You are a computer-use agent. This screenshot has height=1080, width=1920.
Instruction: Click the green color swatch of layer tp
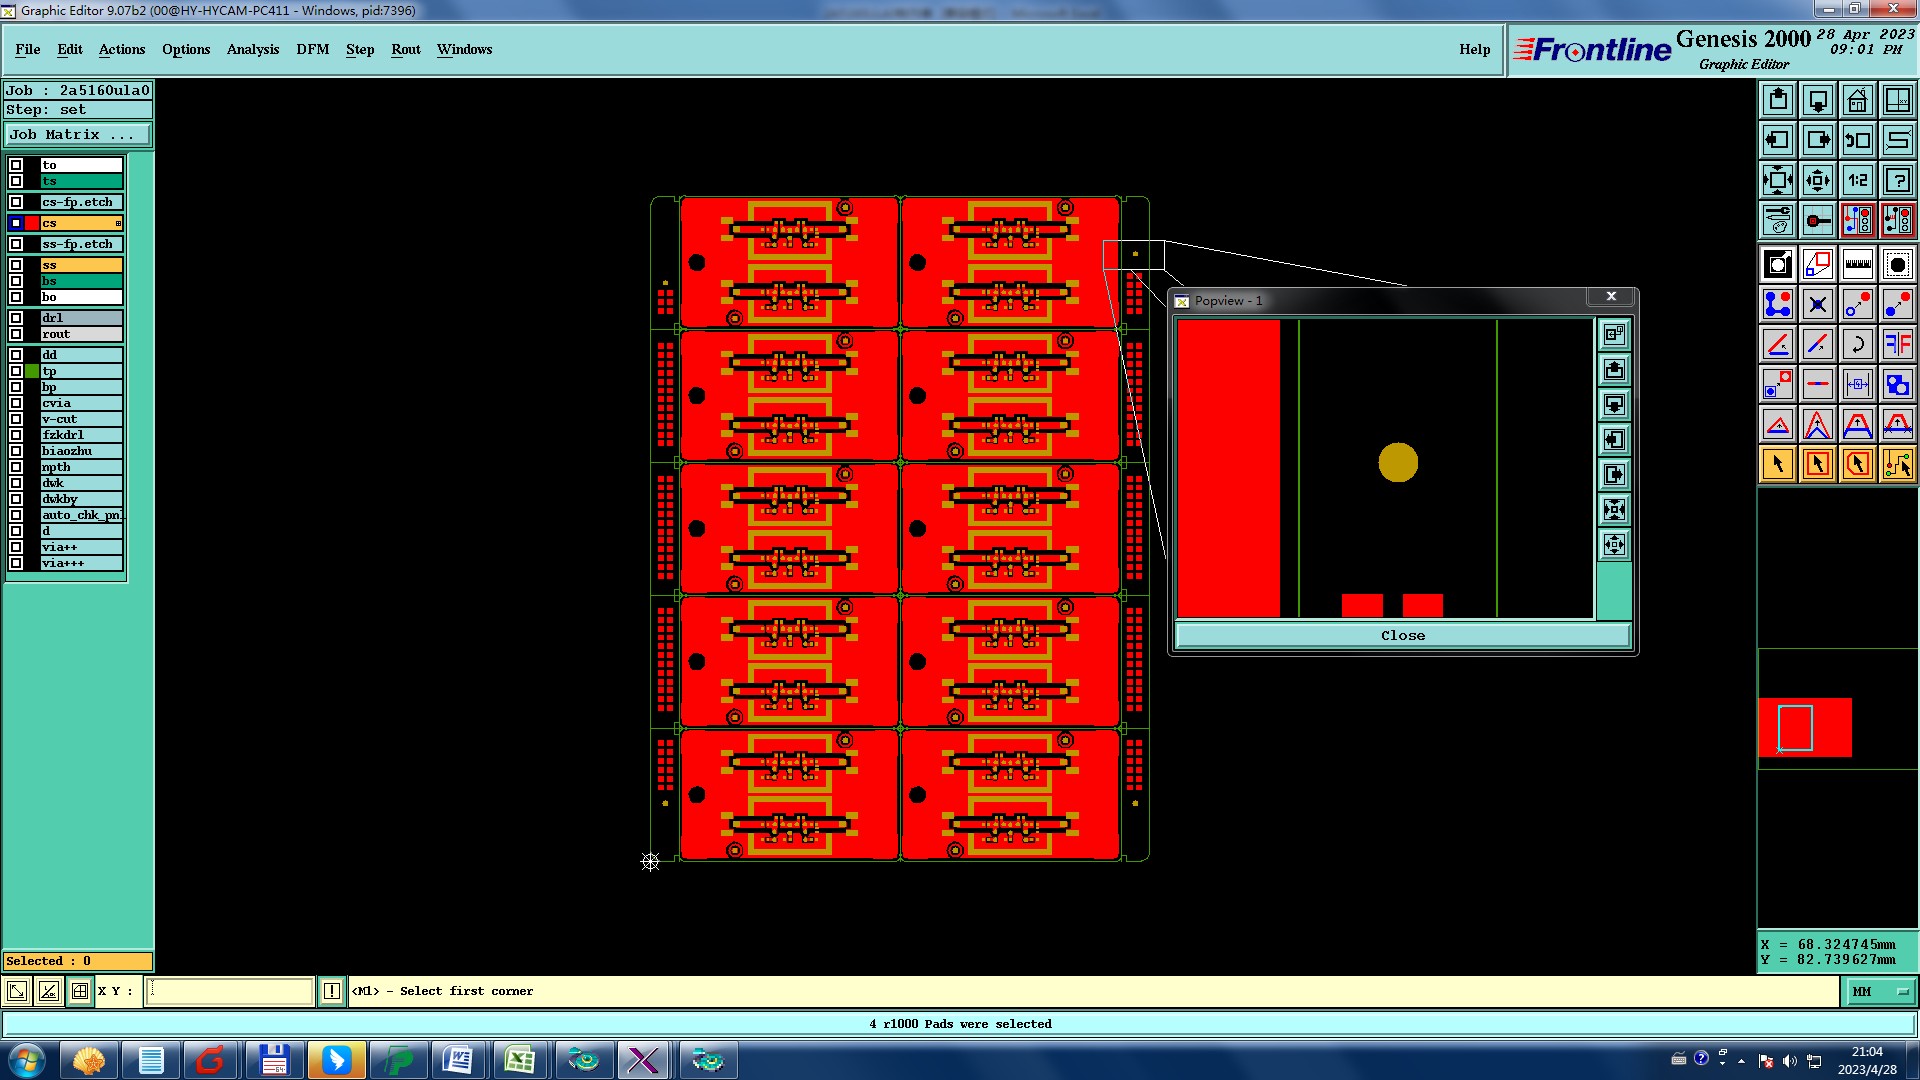coord(32,371)
